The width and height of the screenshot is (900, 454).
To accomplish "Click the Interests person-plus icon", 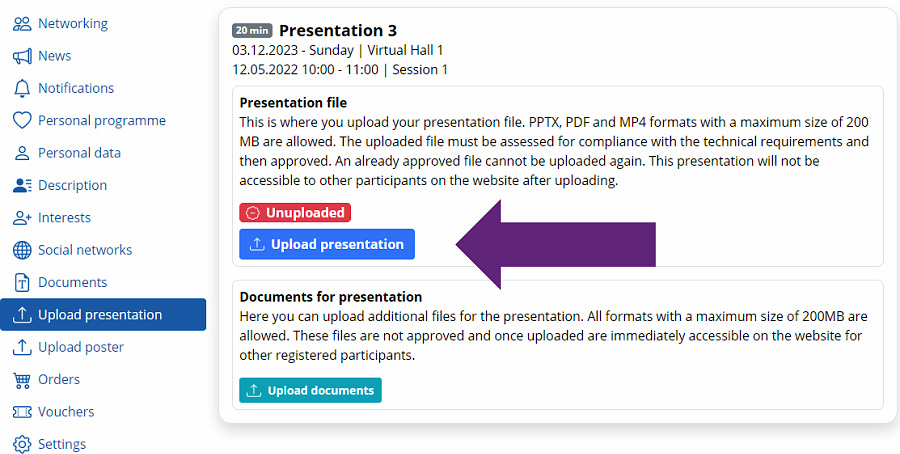I will point(22,218).
